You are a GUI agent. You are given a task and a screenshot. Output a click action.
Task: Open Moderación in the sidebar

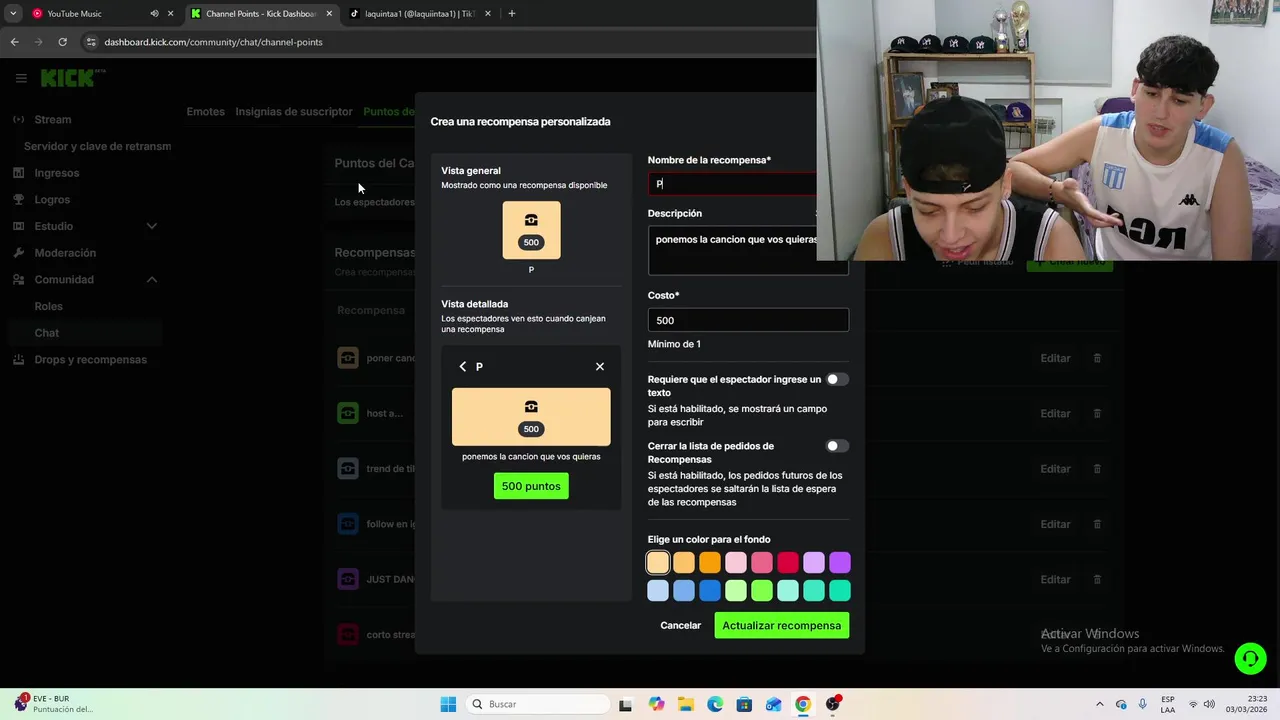[65, 253]
